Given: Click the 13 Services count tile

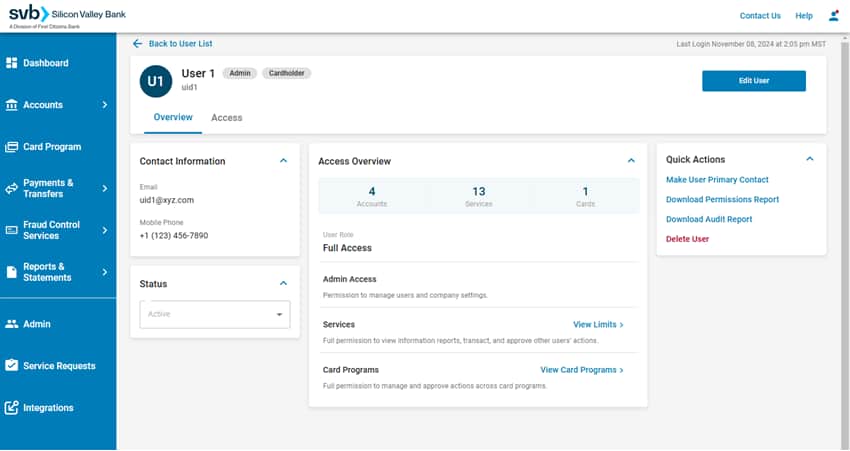Looking at the screenshot, I should [479, 196].
